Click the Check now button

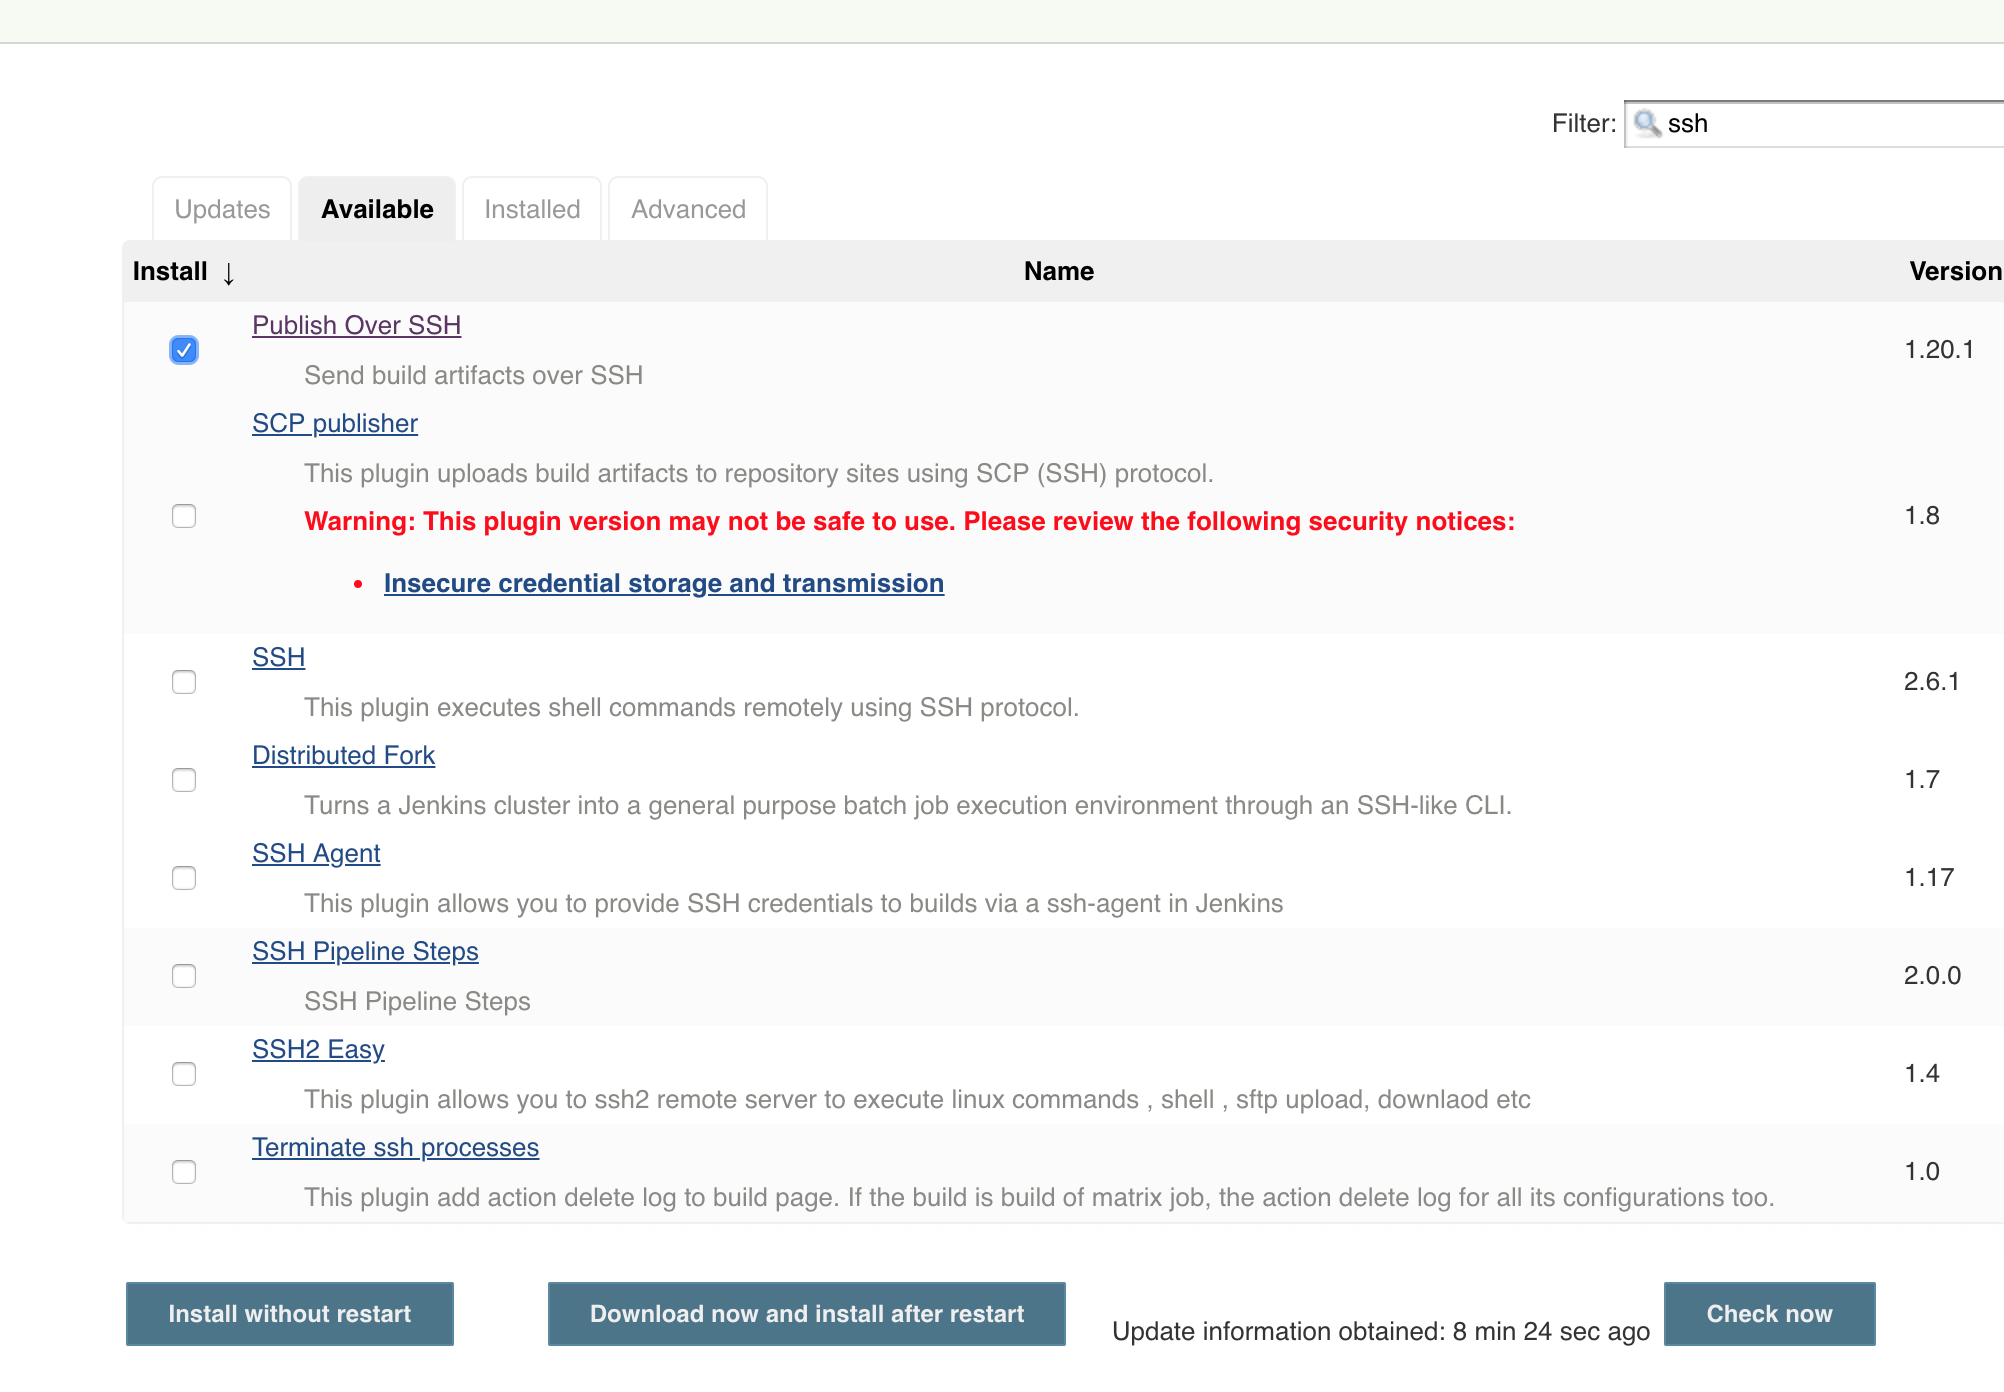(1769, 1314)
